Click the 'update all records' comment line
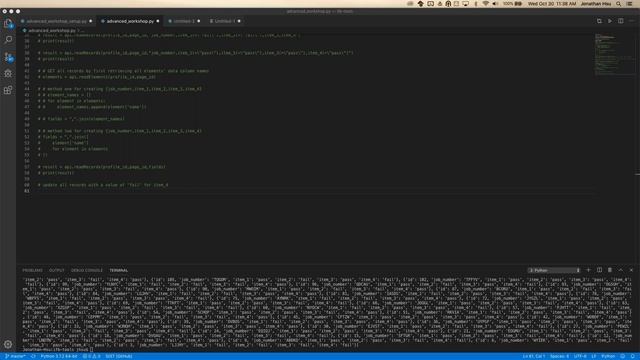Image resolution: width=640 pixels, height=360 pixels. point(103,185)
